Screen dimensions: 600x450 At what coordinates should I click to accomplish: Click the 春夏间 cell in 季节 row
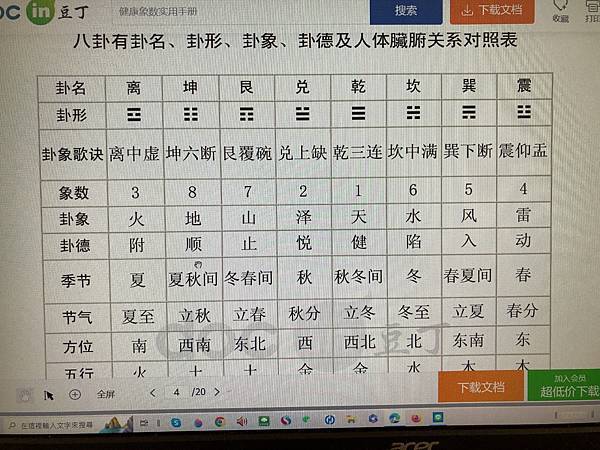[x=468, y=276]
